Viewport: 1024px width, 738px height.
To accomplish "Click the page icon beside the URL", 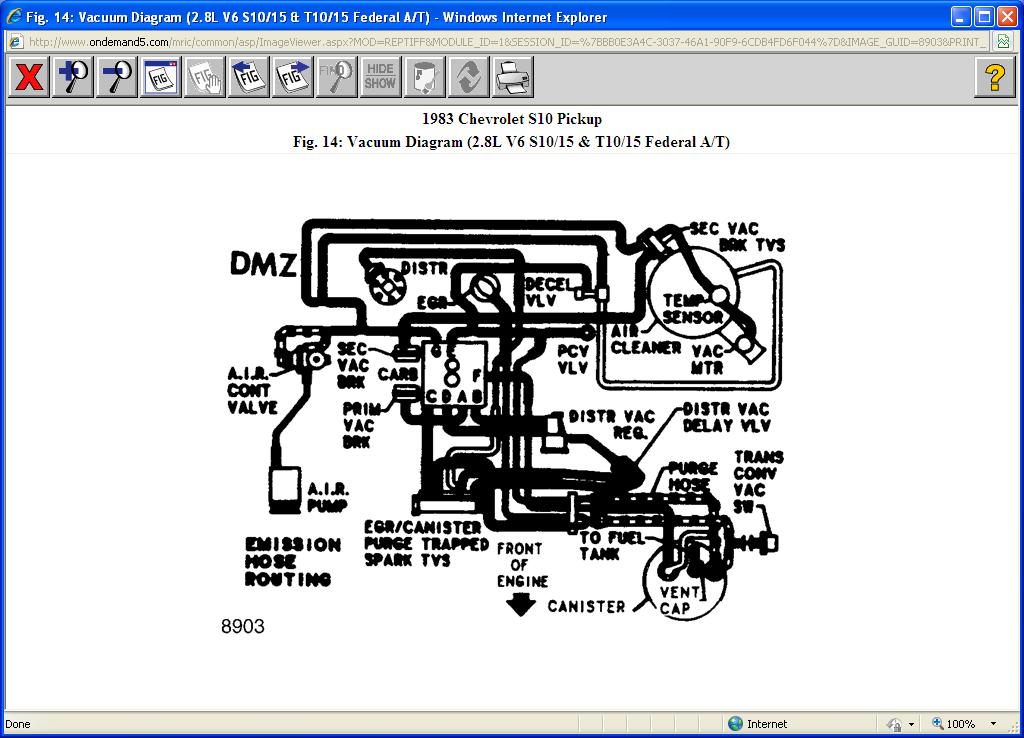I will [x=16, y=42].
